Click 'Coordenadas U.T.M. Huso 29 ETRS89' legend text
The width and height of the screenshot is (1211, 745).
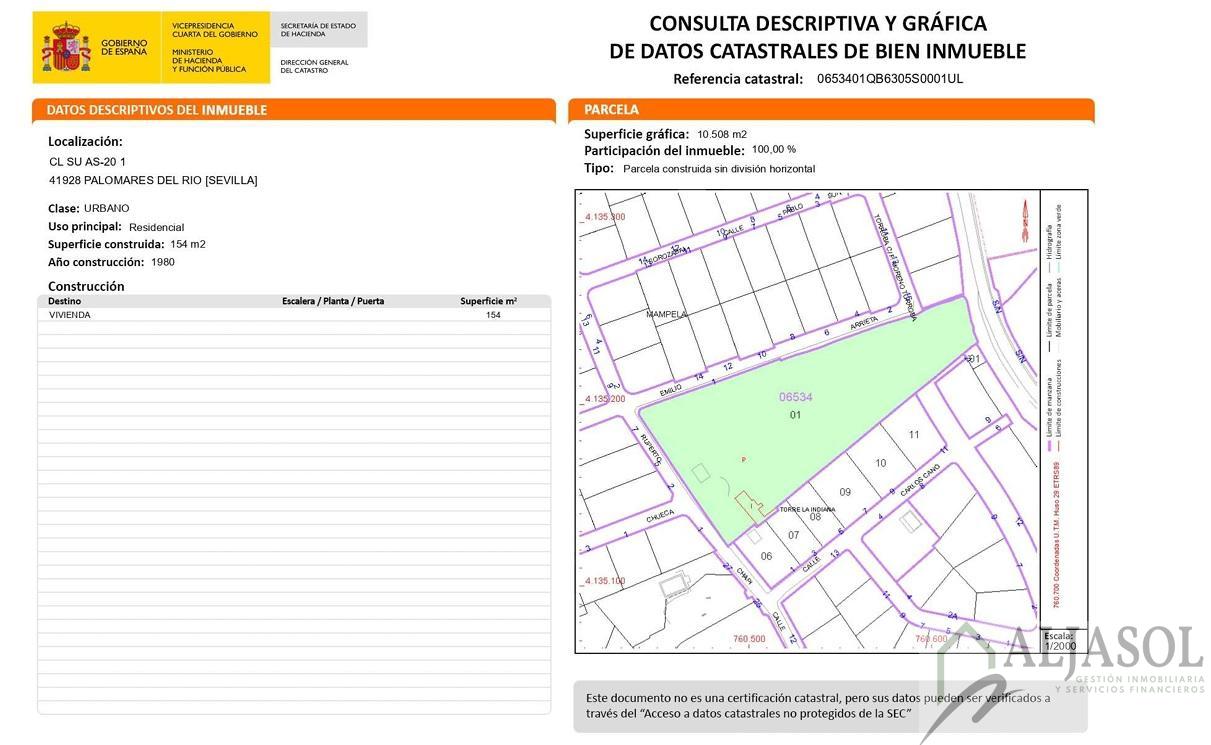[x=1057, y=521]
